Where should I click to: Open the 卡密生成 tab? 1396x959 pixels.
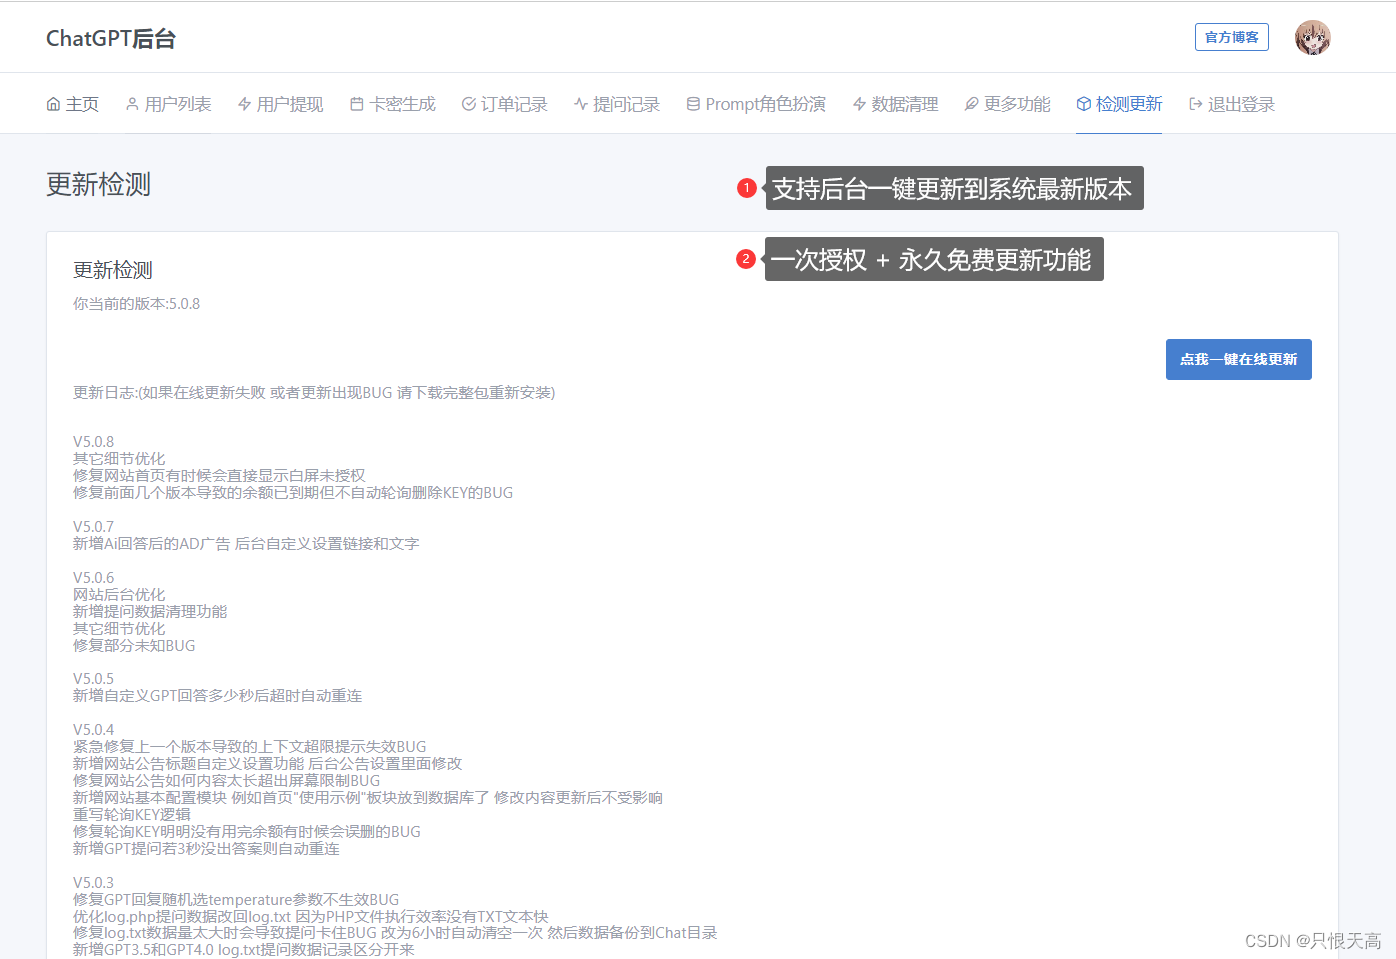[393, 104]
